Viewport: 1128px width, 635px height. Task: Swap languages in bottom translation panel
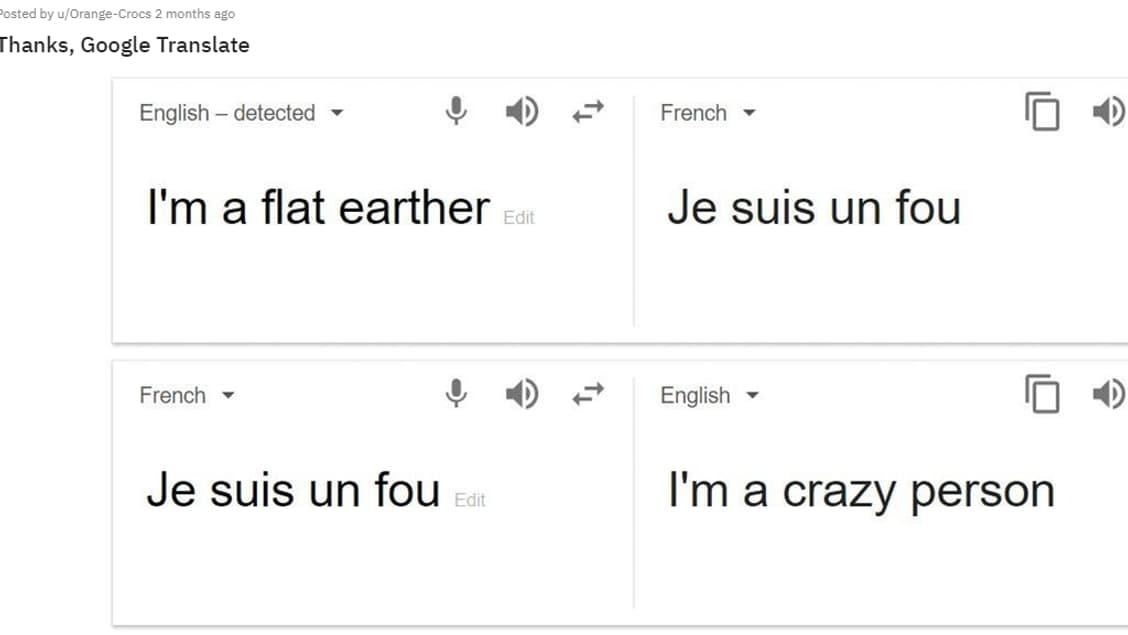pos(588,394)
